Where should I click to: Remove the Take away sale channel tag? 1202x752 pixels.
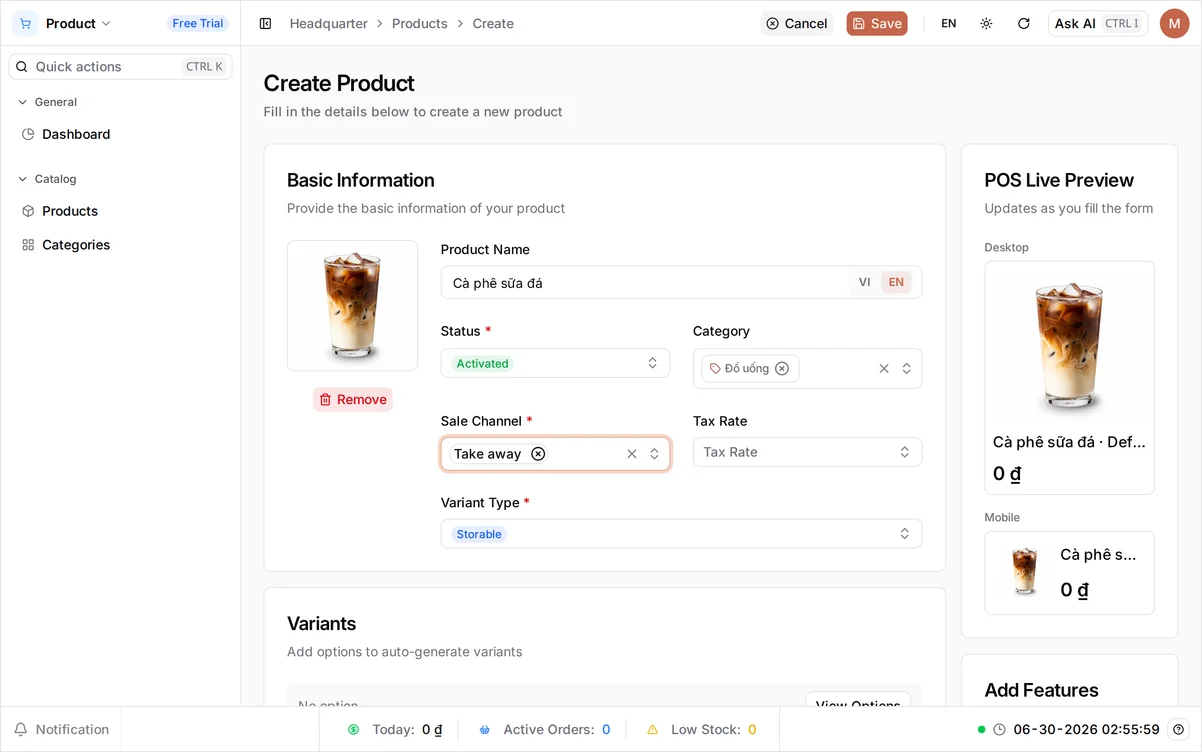pos(538,453)
